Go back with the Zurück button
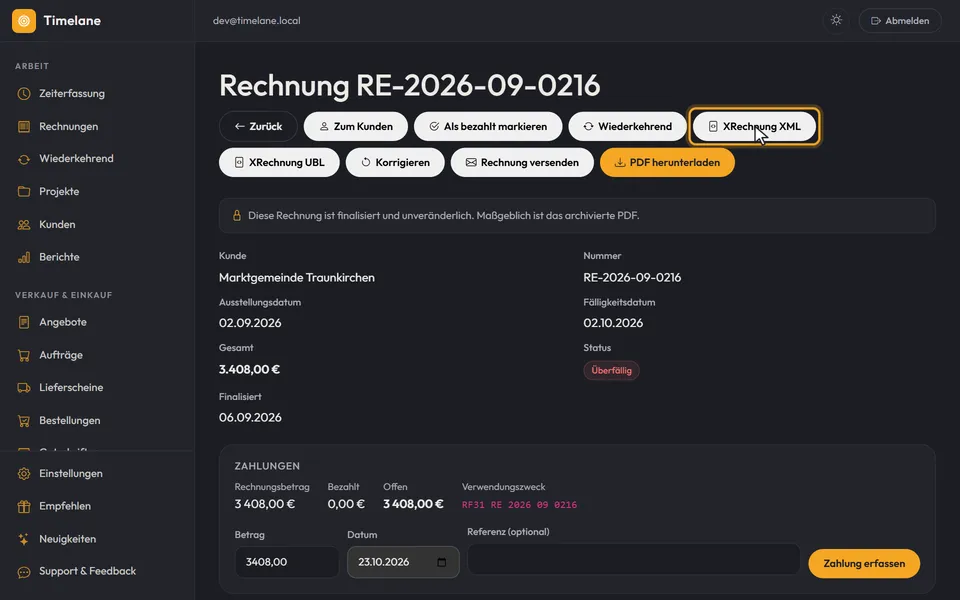The height and width of the screenshot is (600, 960). (x=258, y=126)
